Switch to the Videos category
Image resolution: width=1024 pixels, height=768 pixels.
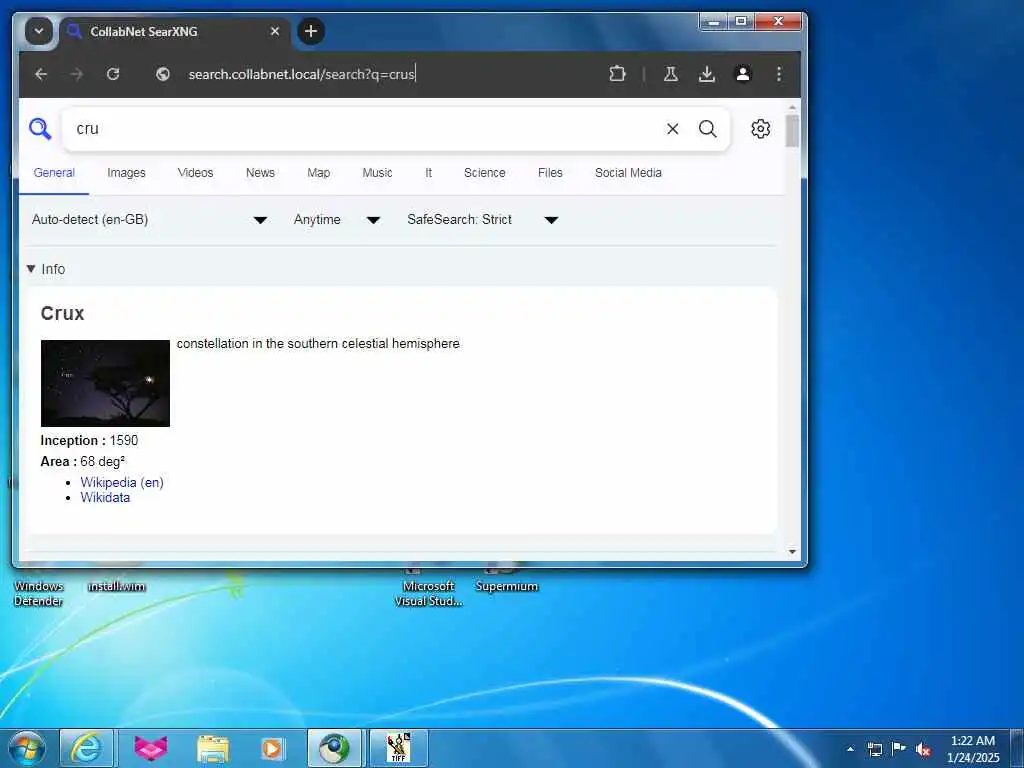(x=195, y=173)
